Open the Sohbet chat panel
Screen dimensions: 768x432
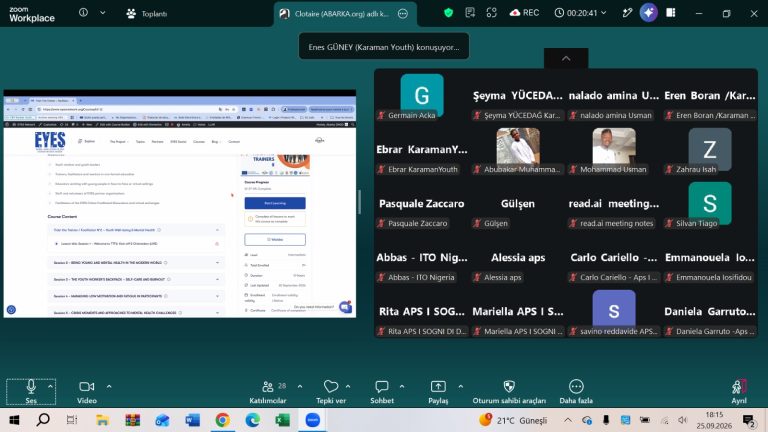382,392
